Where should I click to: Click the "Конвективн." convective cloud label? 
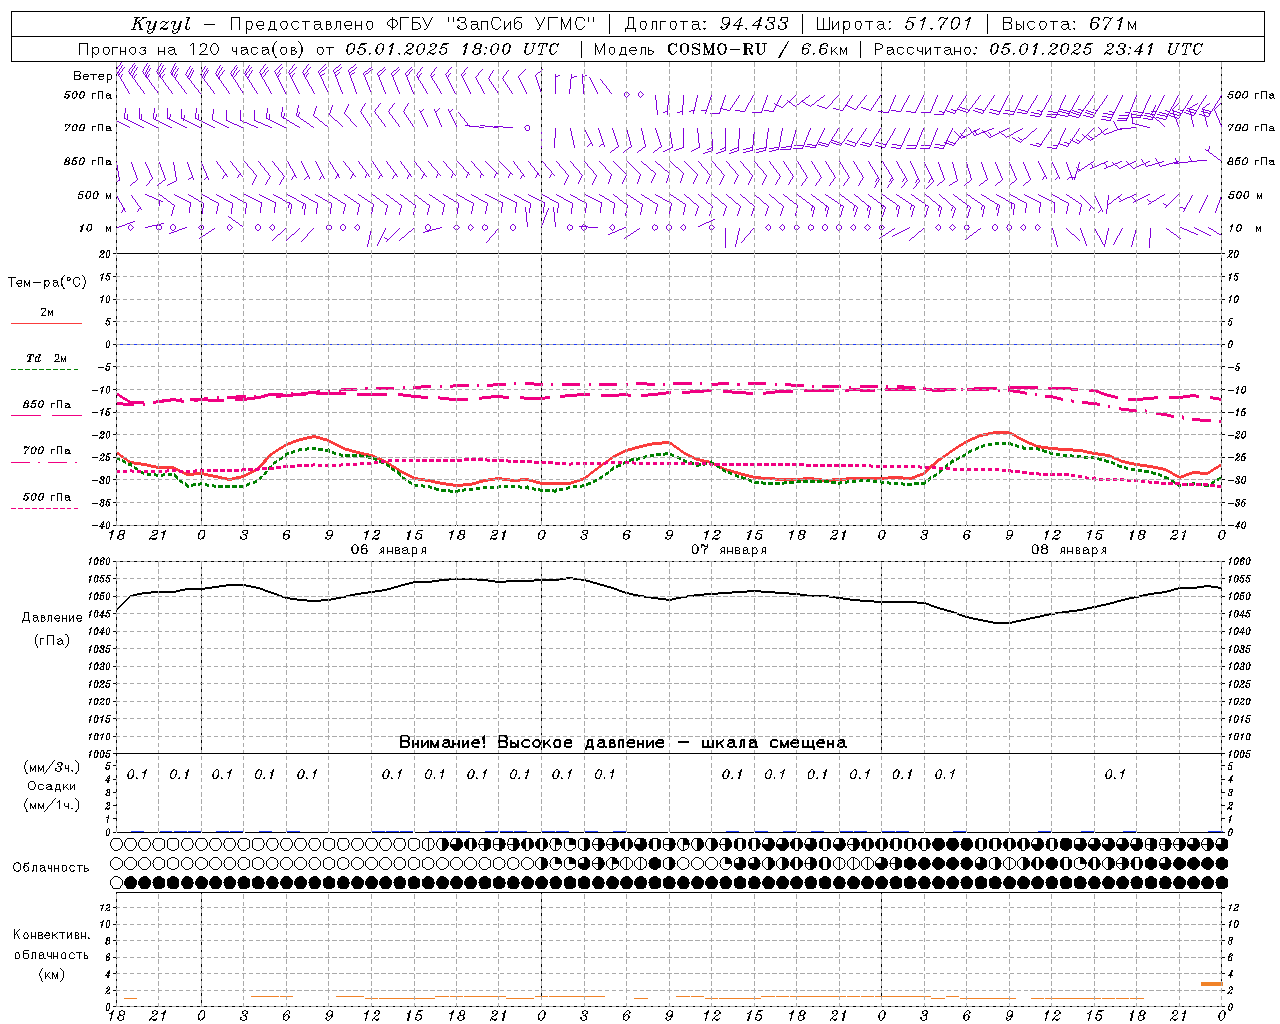[51, 935]
